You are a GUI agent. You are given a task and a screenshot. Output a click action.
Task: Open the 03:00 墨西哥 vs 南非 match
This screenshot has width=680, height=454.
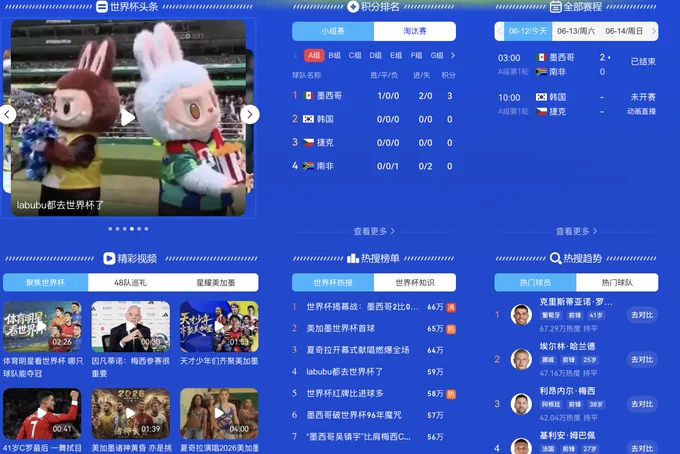click(576, 65)
